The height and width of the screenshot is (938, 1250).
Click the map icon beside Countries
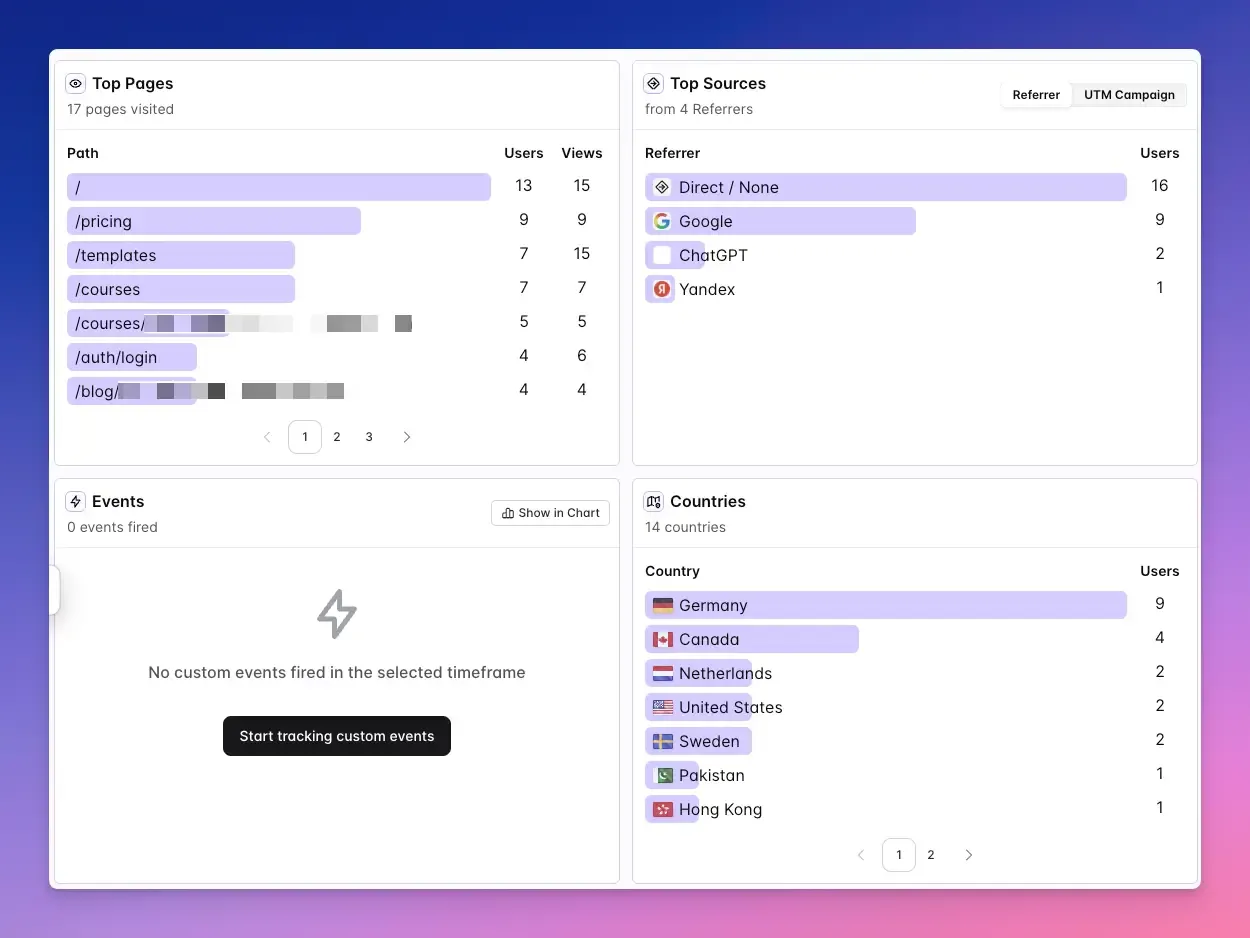point(654,502)
